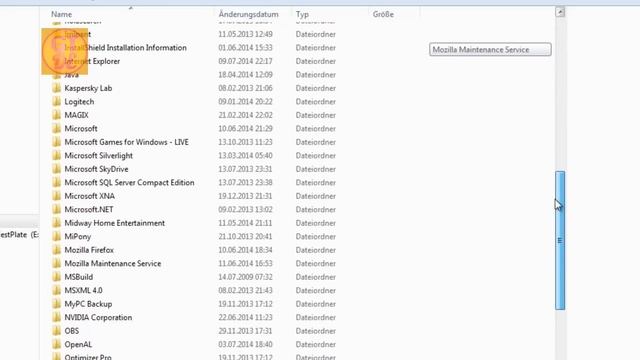The width and height of the screenshot is (640, 360).
Task: Click the Mozilla Firefox folder name
Action: tap(89, 250)
